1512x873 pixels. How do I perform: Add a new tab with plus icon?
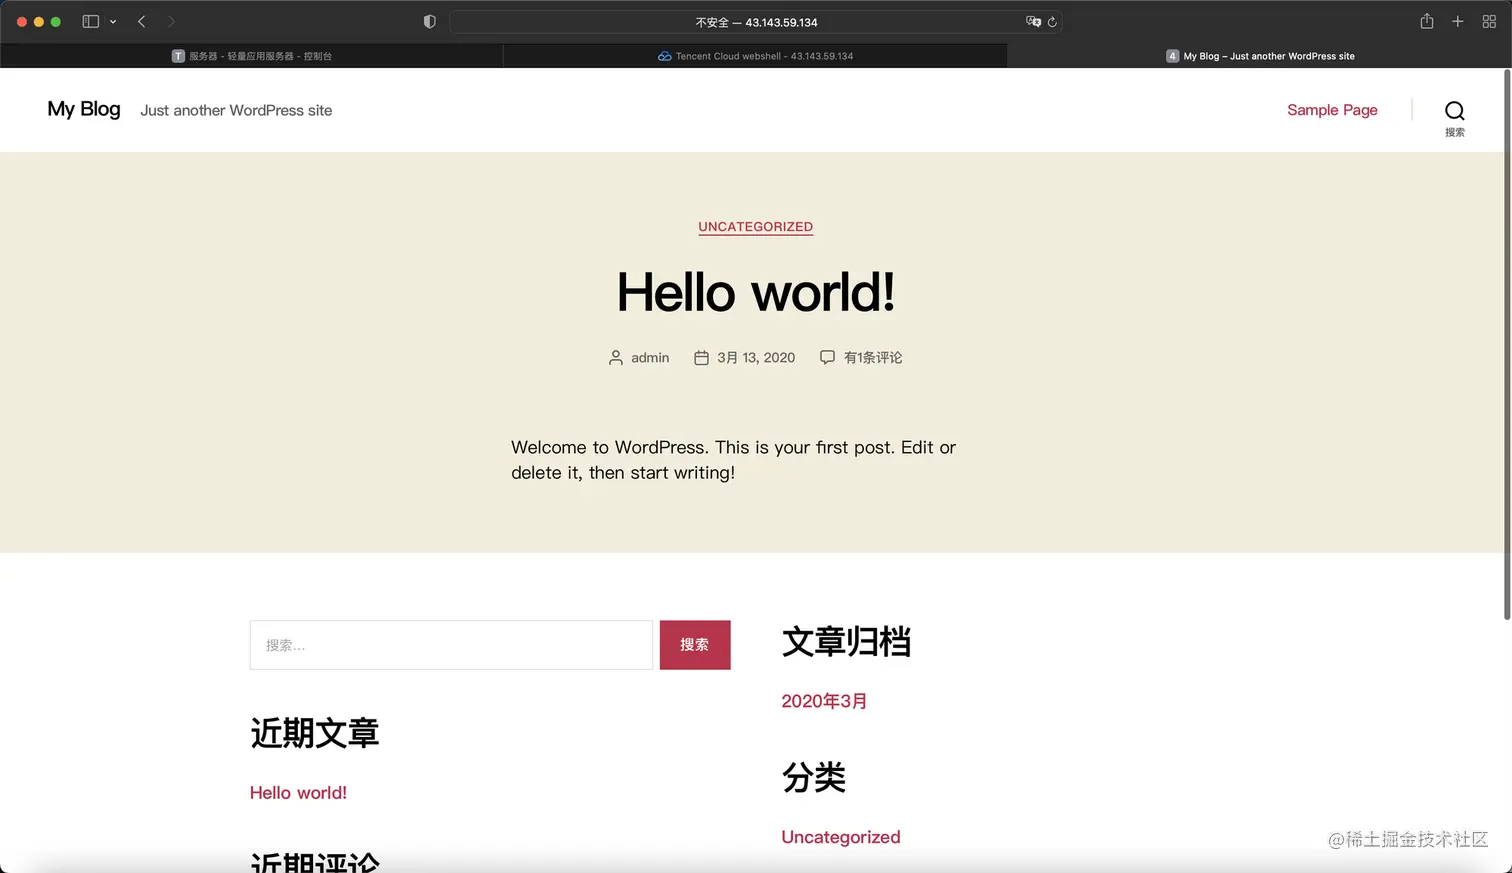tap(1458, 22)
